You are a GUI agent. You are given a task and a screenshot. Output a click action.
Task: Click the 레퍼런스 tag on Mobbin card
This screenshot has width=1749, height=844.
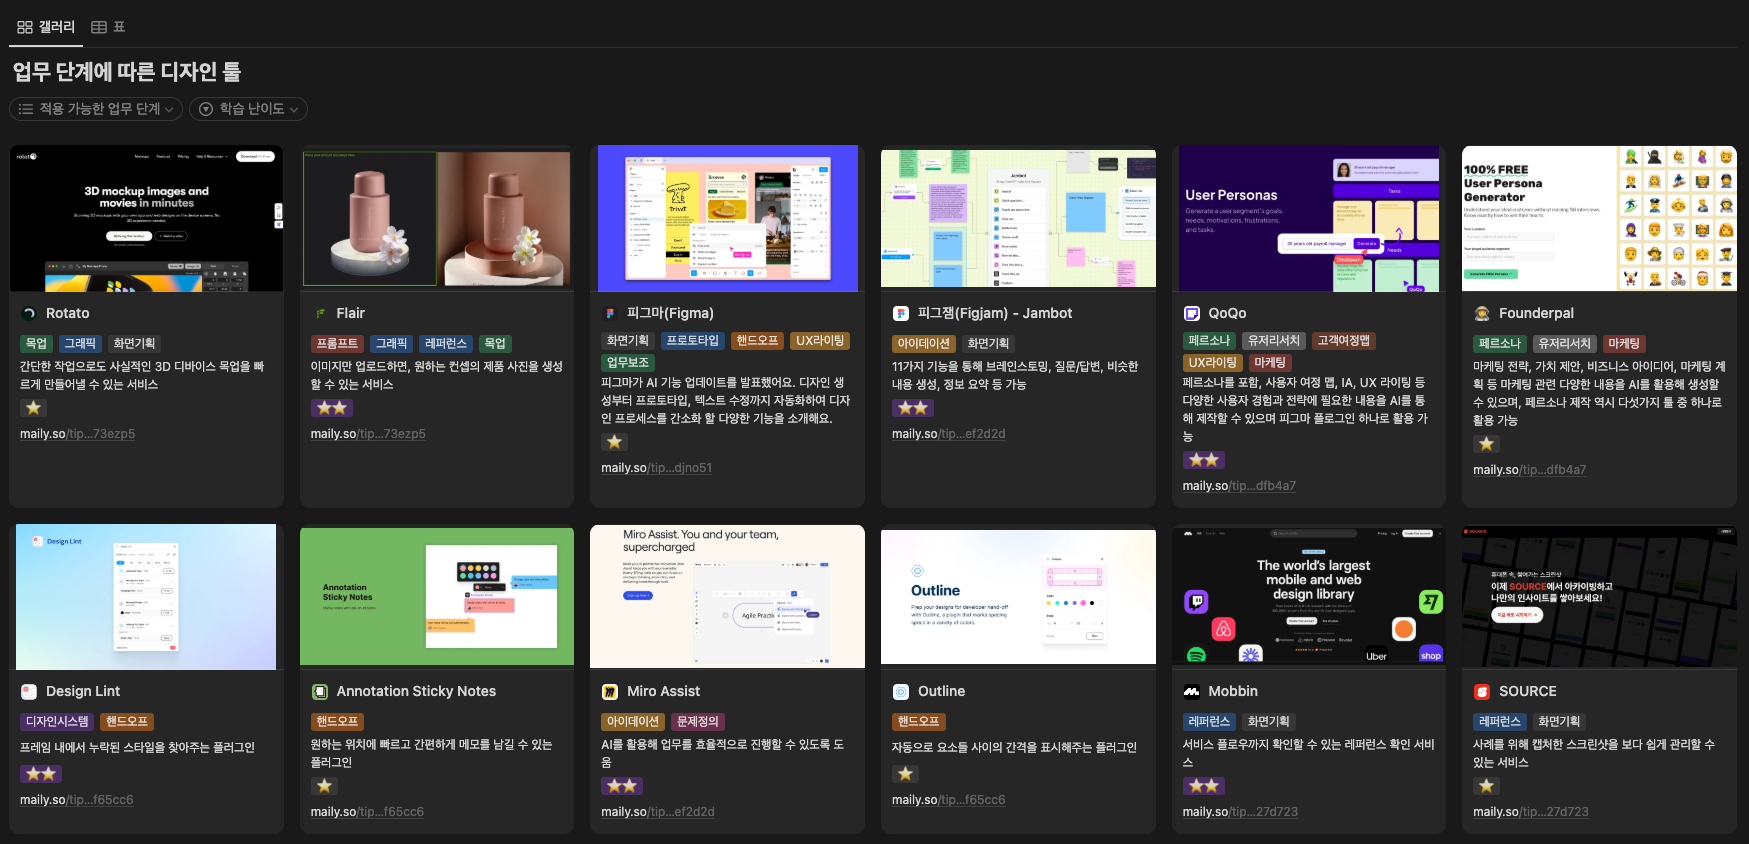pyautogui.click(x=1208, y=721)
